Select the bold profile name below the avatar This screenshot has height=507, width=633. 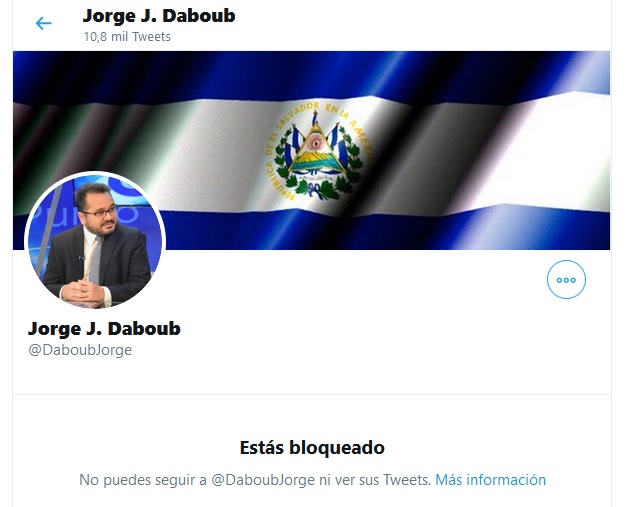click(104, 329)
